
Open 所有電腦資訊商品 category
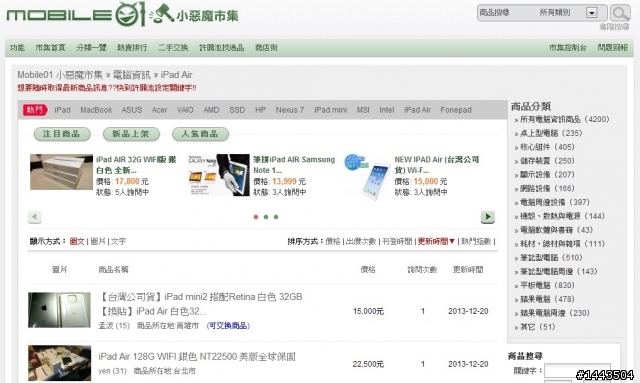click(x=565, y=119)
